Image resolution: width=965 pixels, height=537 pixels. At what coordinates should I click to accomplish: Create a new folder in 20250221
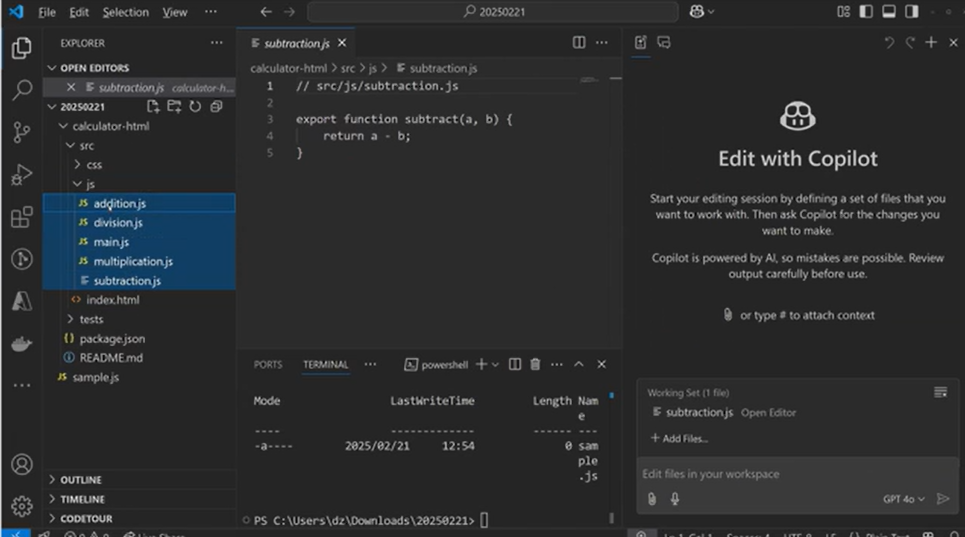pos(174,106)
